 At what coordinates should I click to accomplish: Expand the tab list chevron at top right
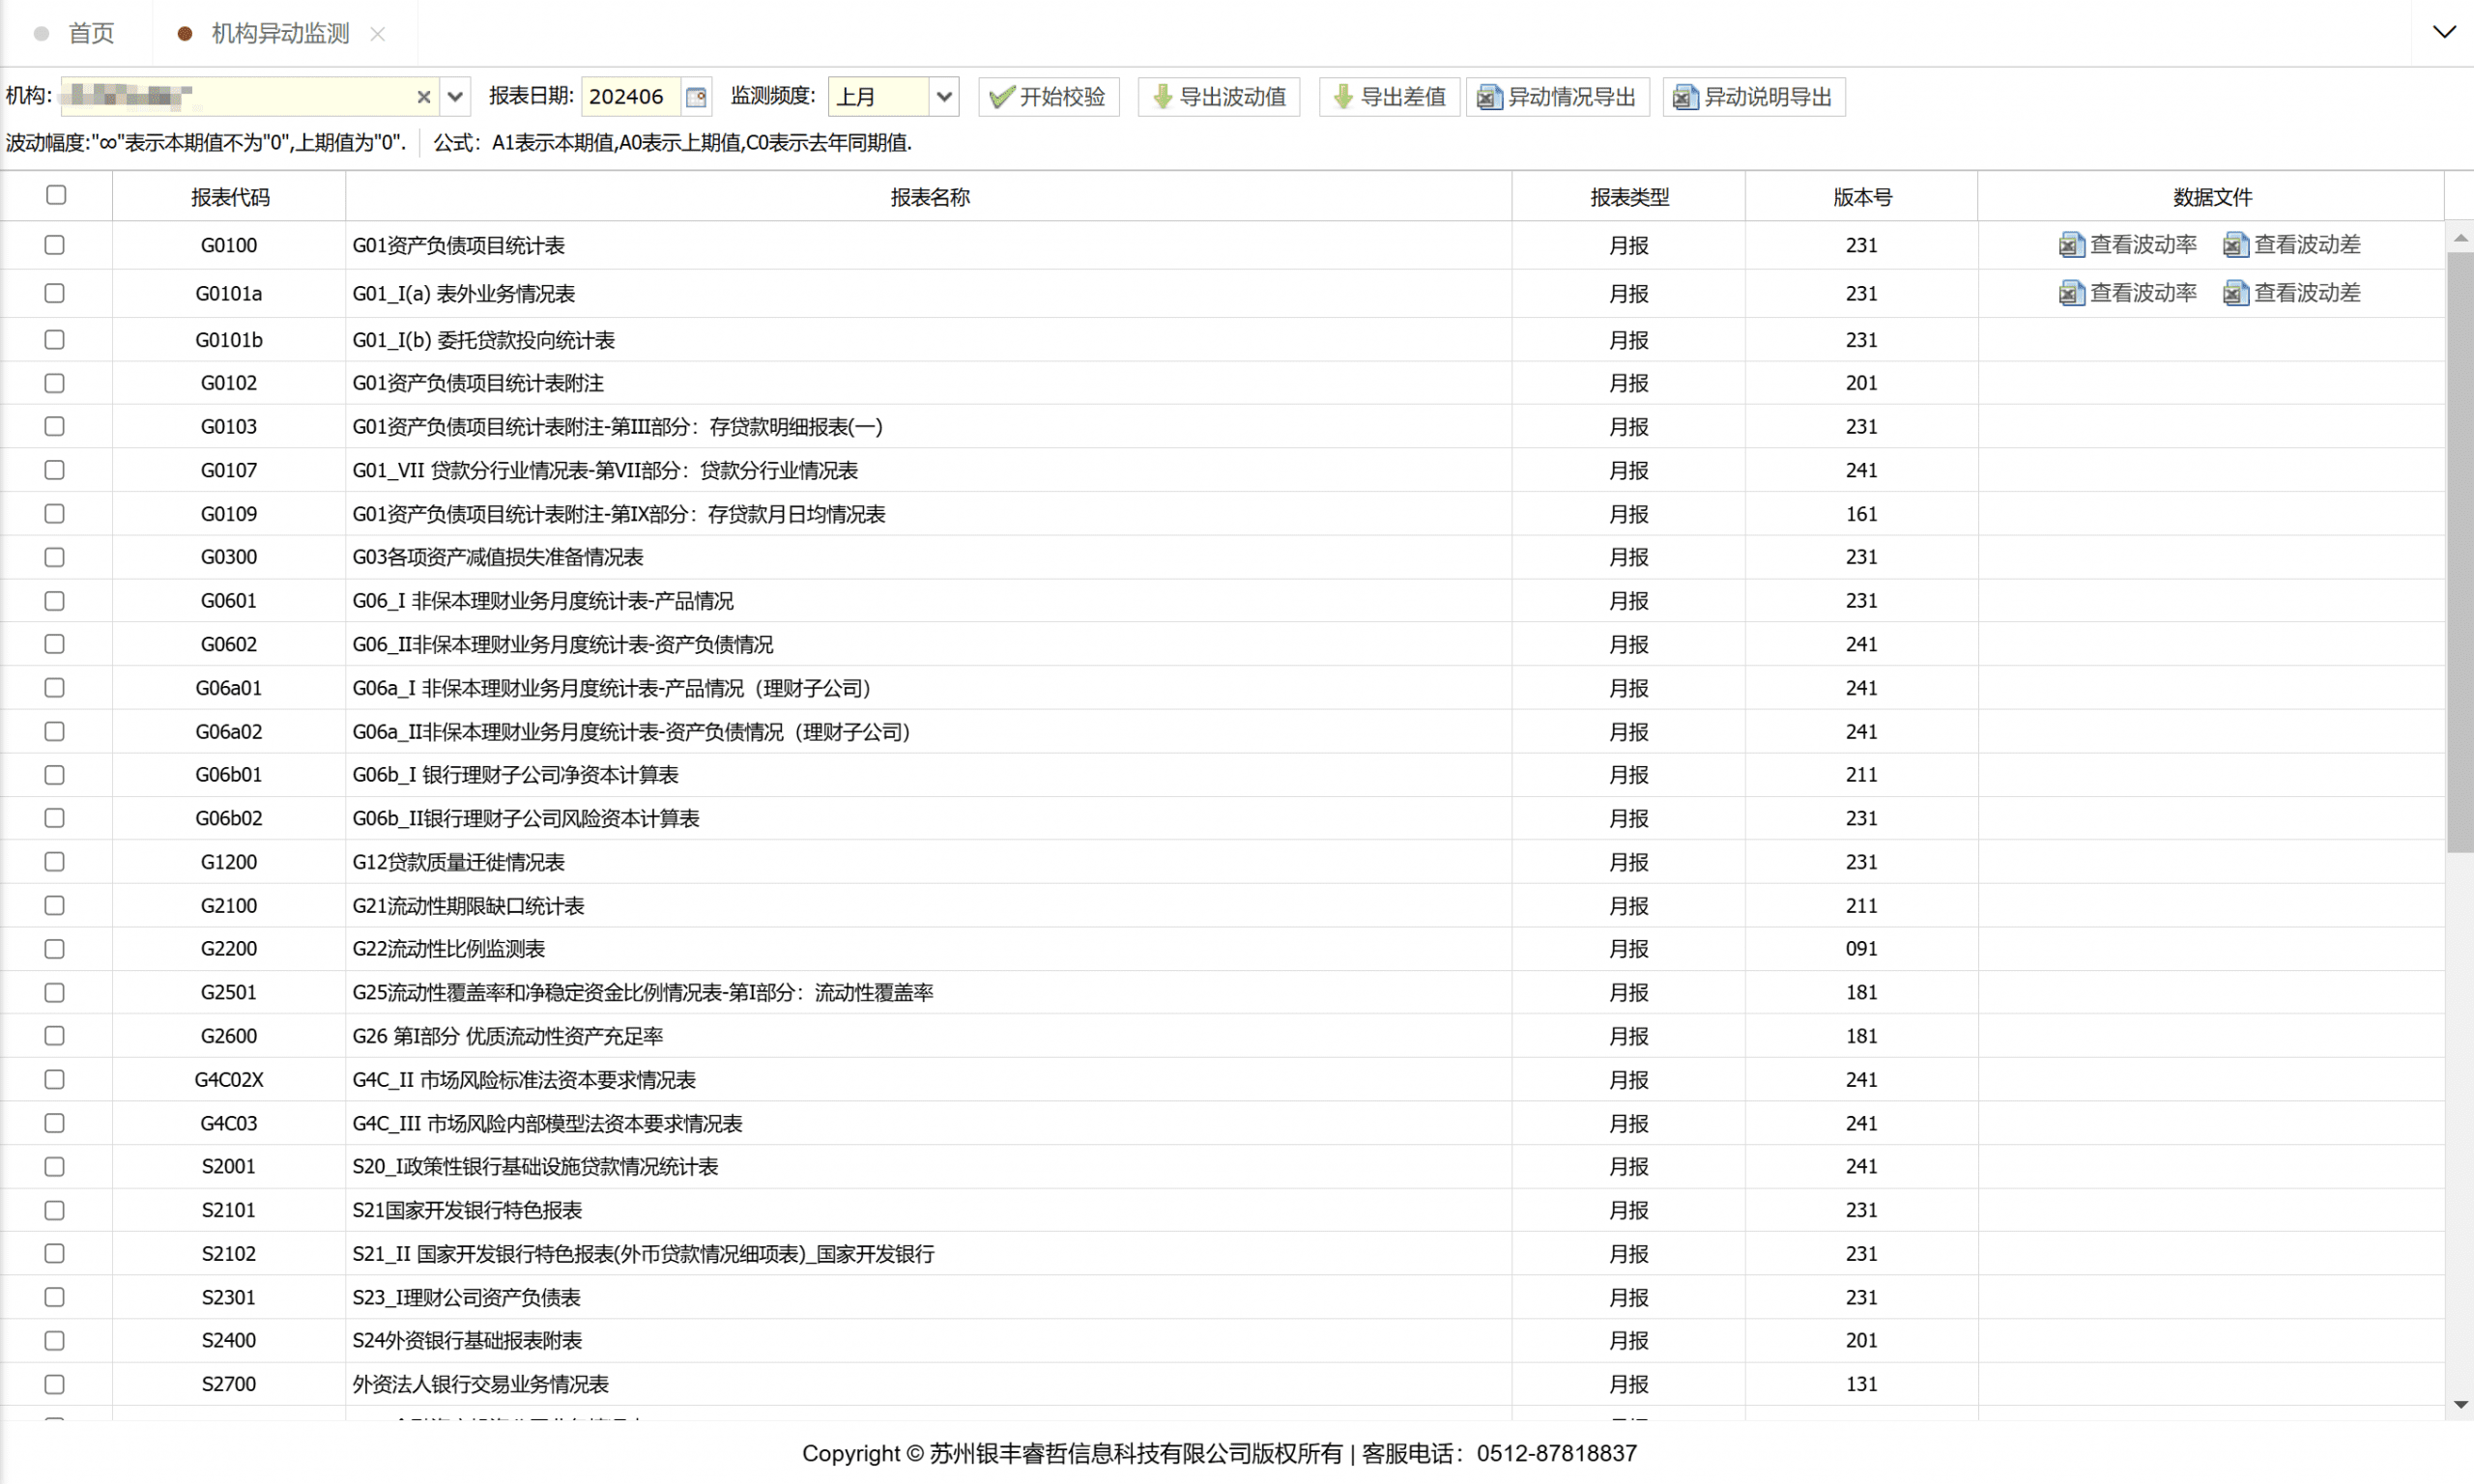[x=2444, y=32]
